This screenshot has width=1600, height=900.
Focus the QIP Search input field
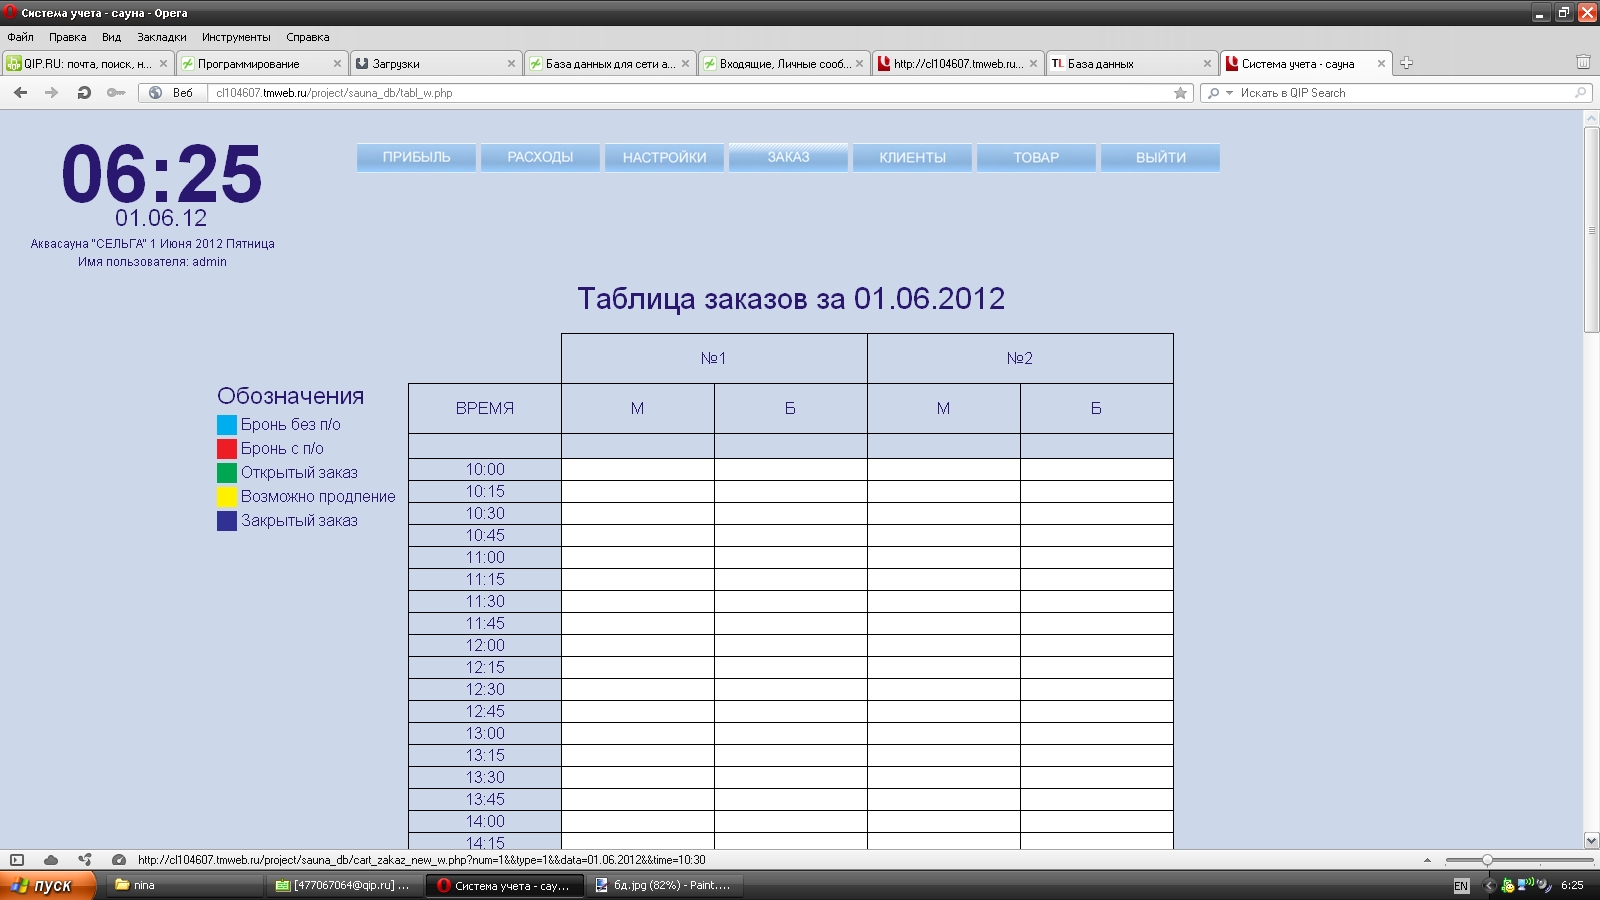(x=1405, y=93)
